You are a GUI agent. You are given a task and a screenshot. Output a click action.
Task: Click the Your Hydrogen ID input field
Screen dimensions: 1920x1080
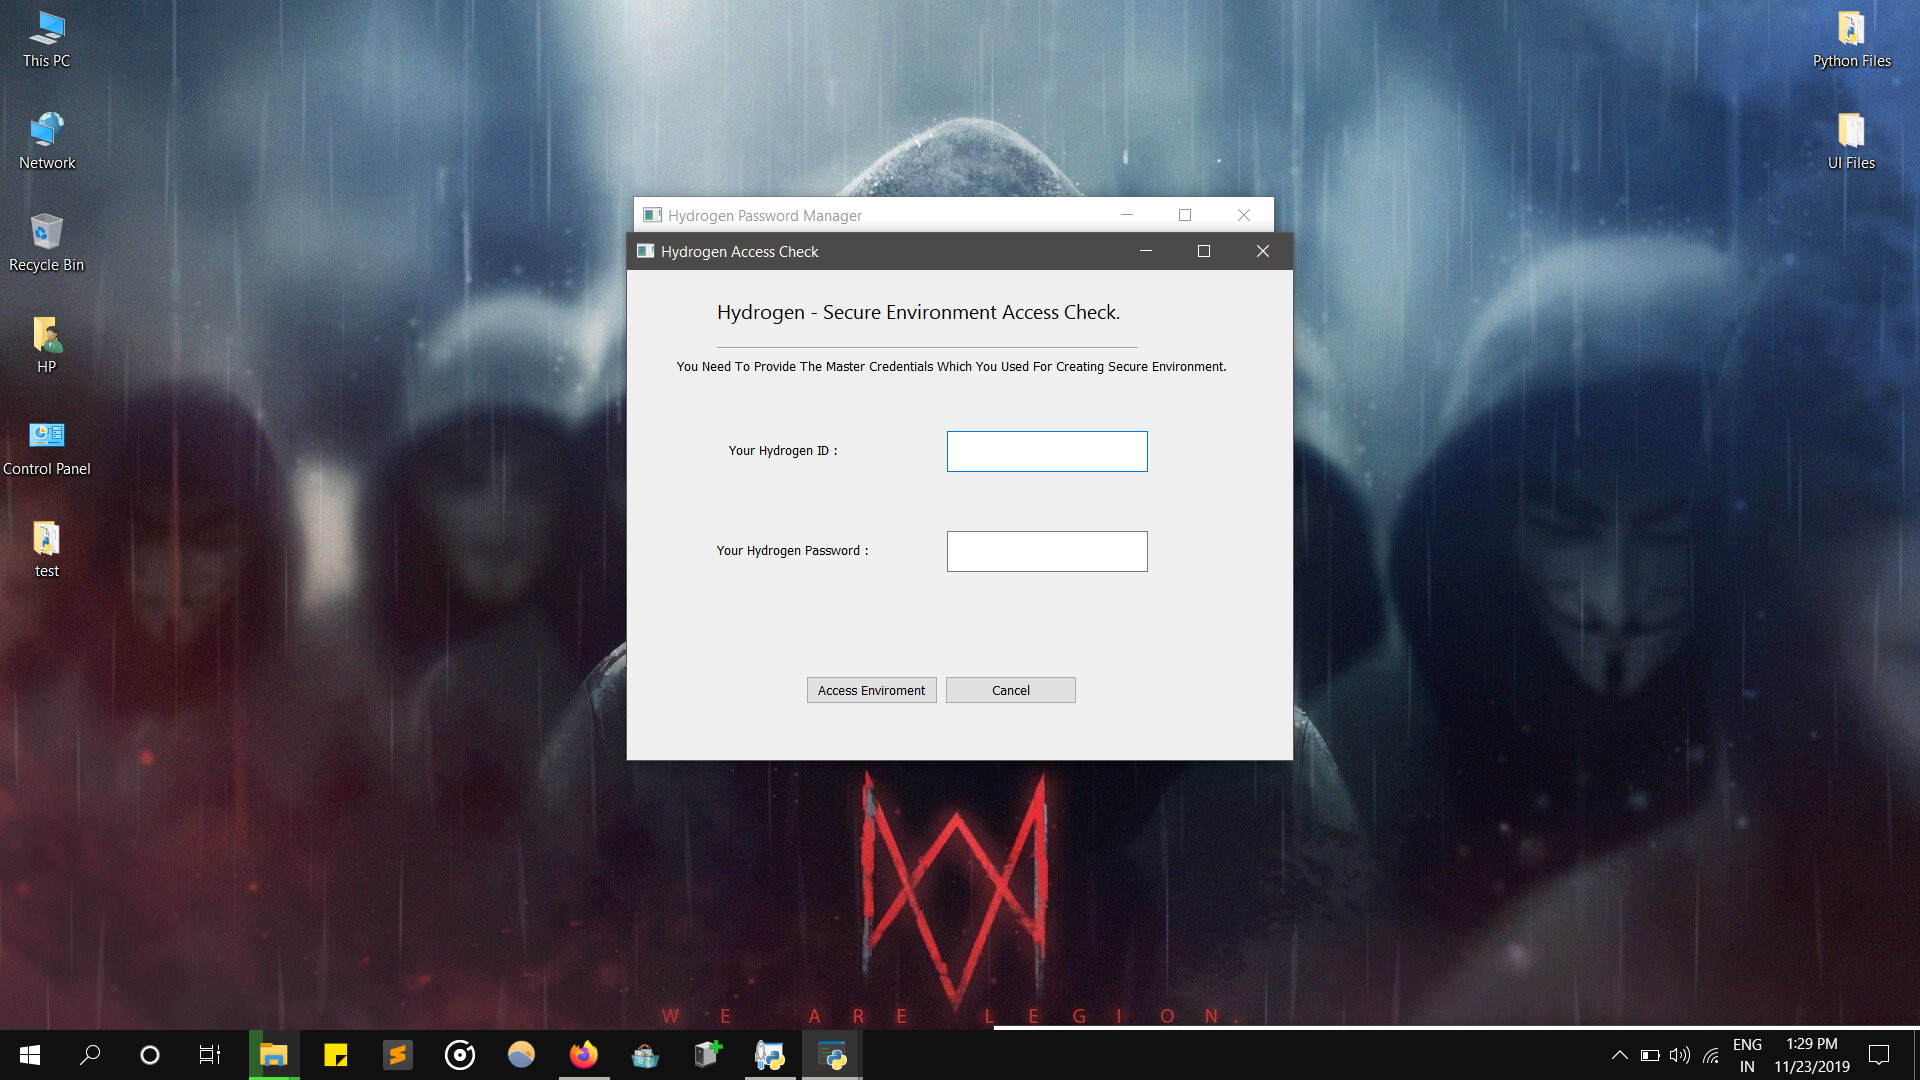pyautogui.click(x=1046, y=451)
